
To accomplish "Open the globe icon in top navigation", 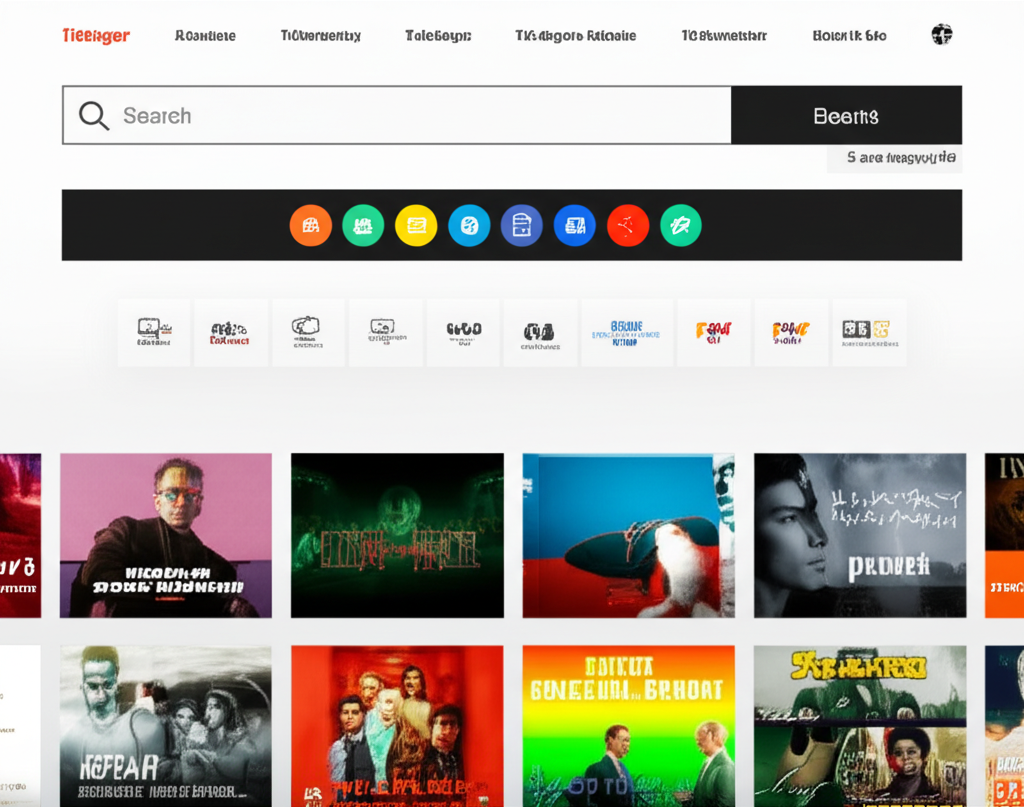I will (x=941, y=35).
